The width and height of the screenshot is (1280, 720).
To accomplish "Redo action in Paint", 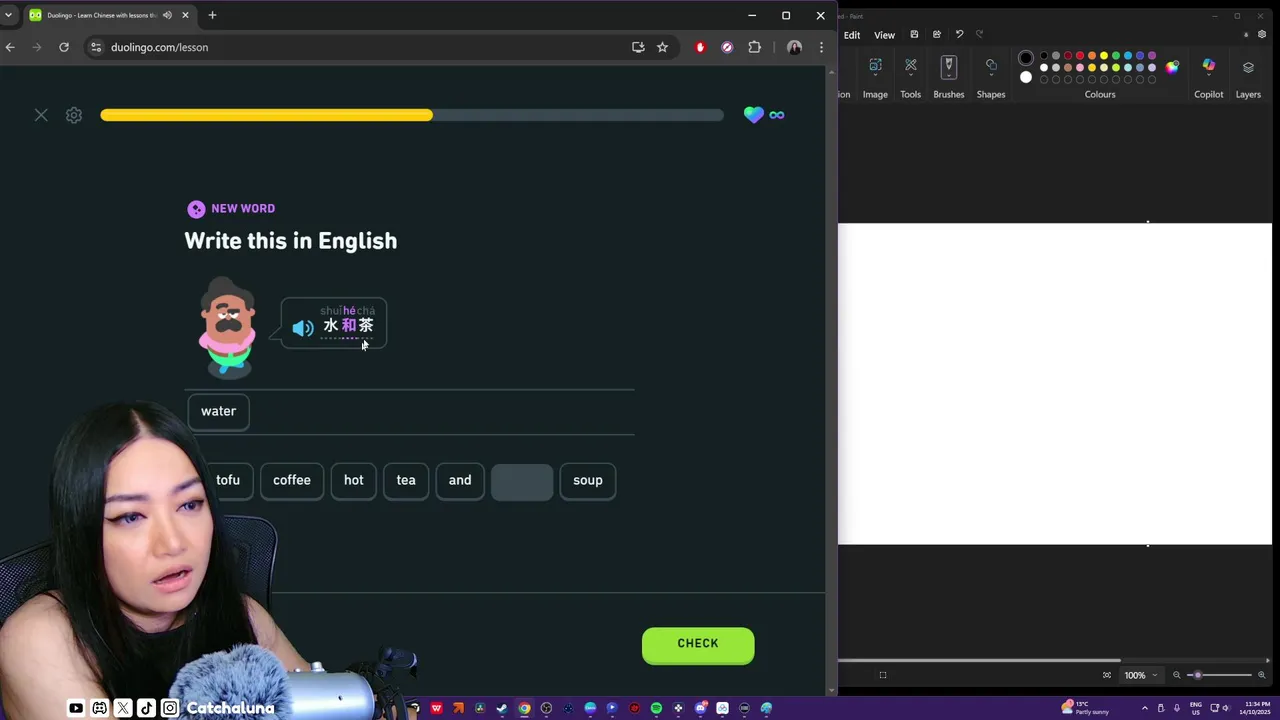I will [x=980, y=34].
